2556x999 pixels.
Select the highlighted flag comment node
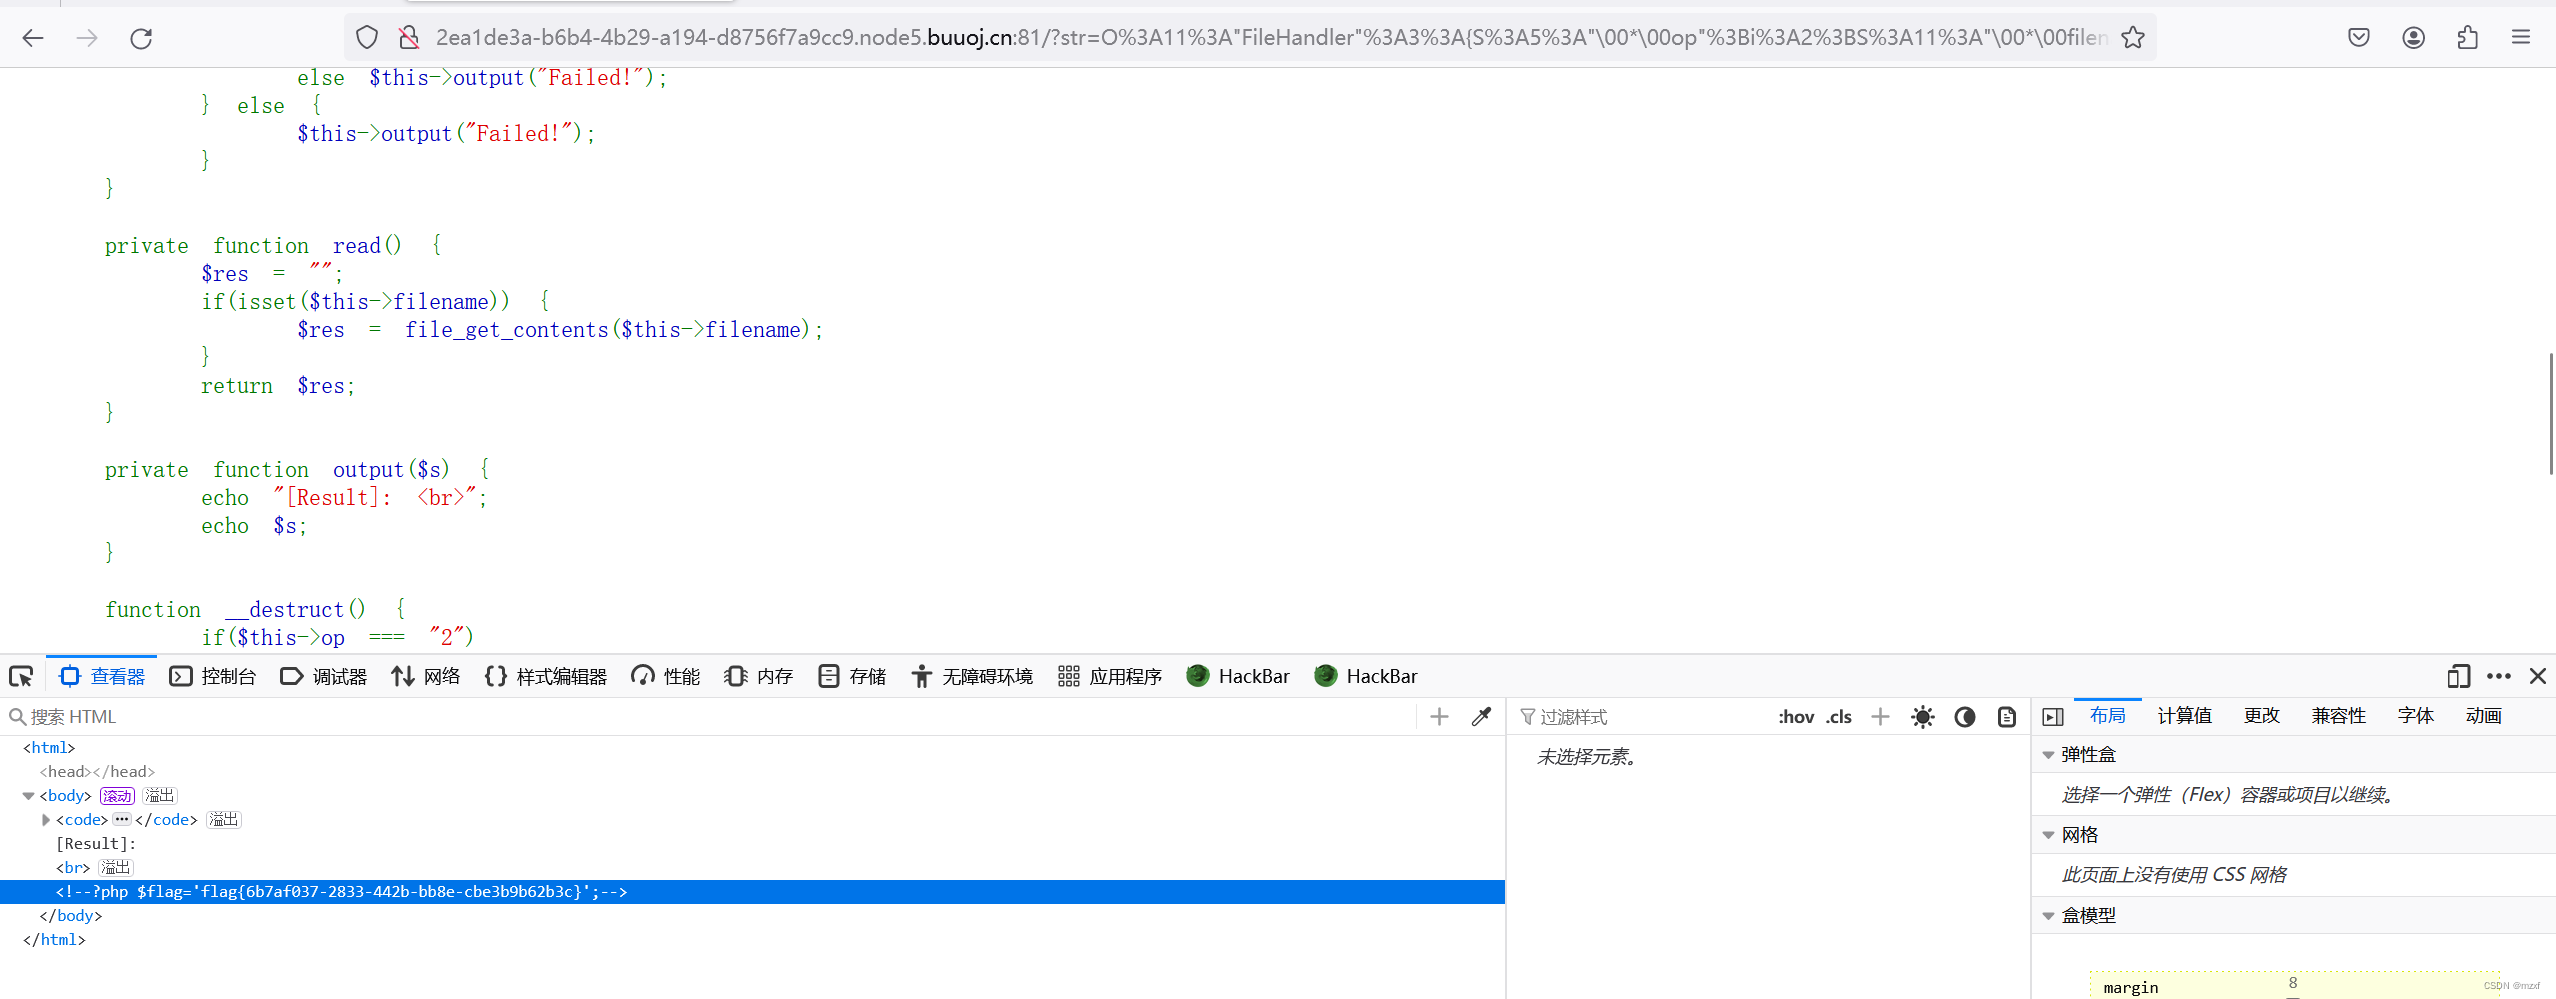[x=752, y=892]
